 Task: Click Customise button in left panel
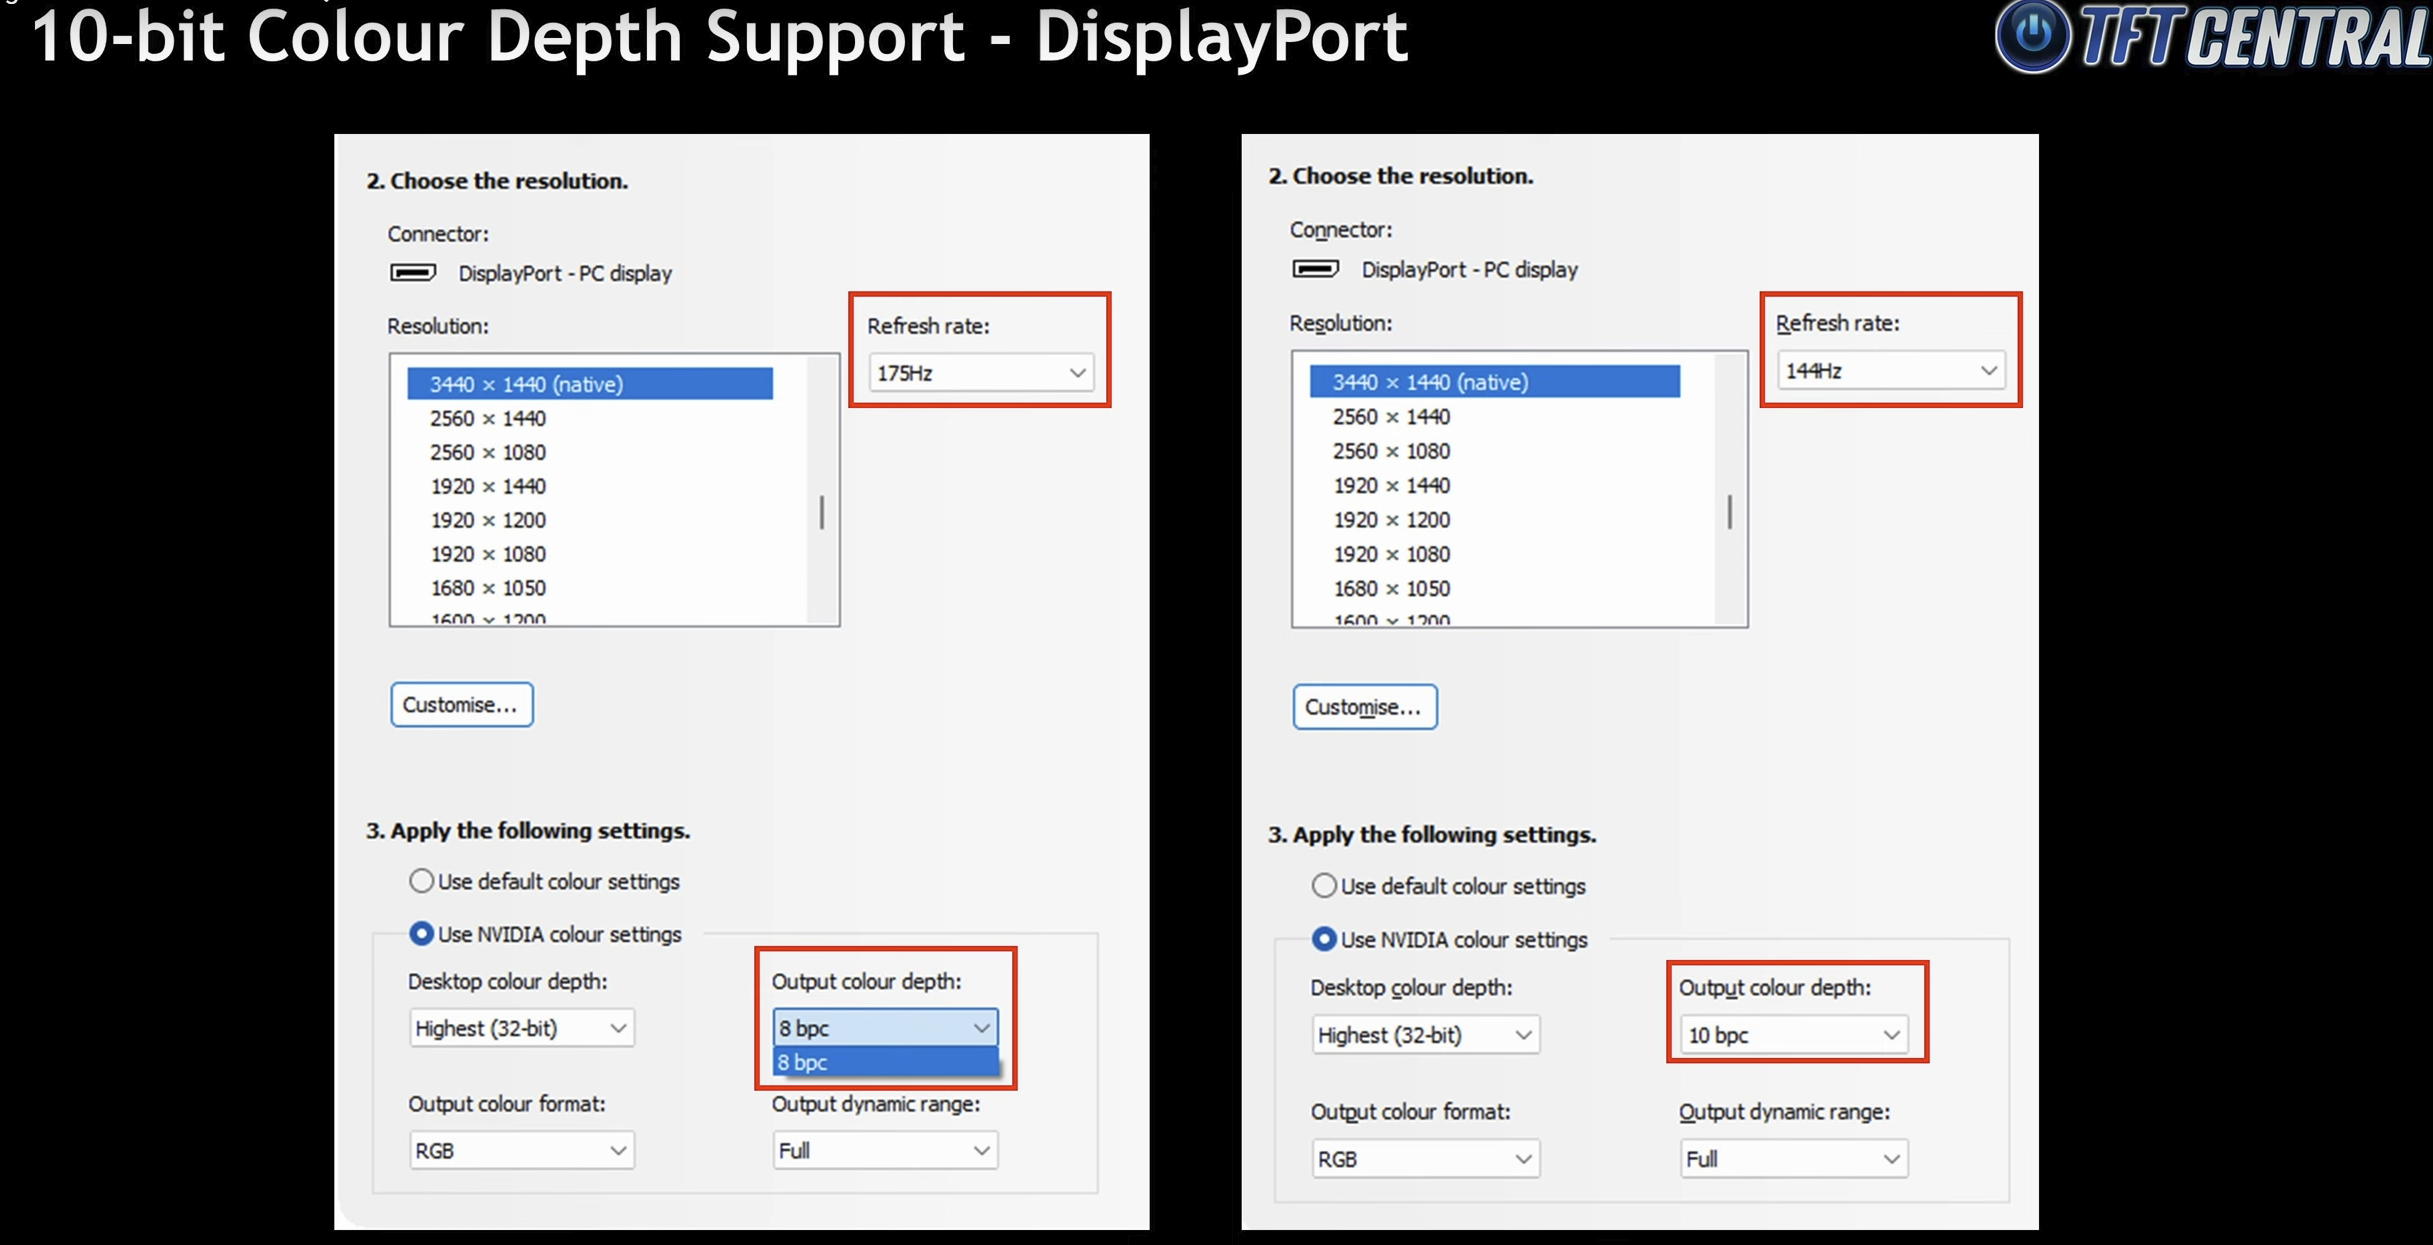coord(462,705)
